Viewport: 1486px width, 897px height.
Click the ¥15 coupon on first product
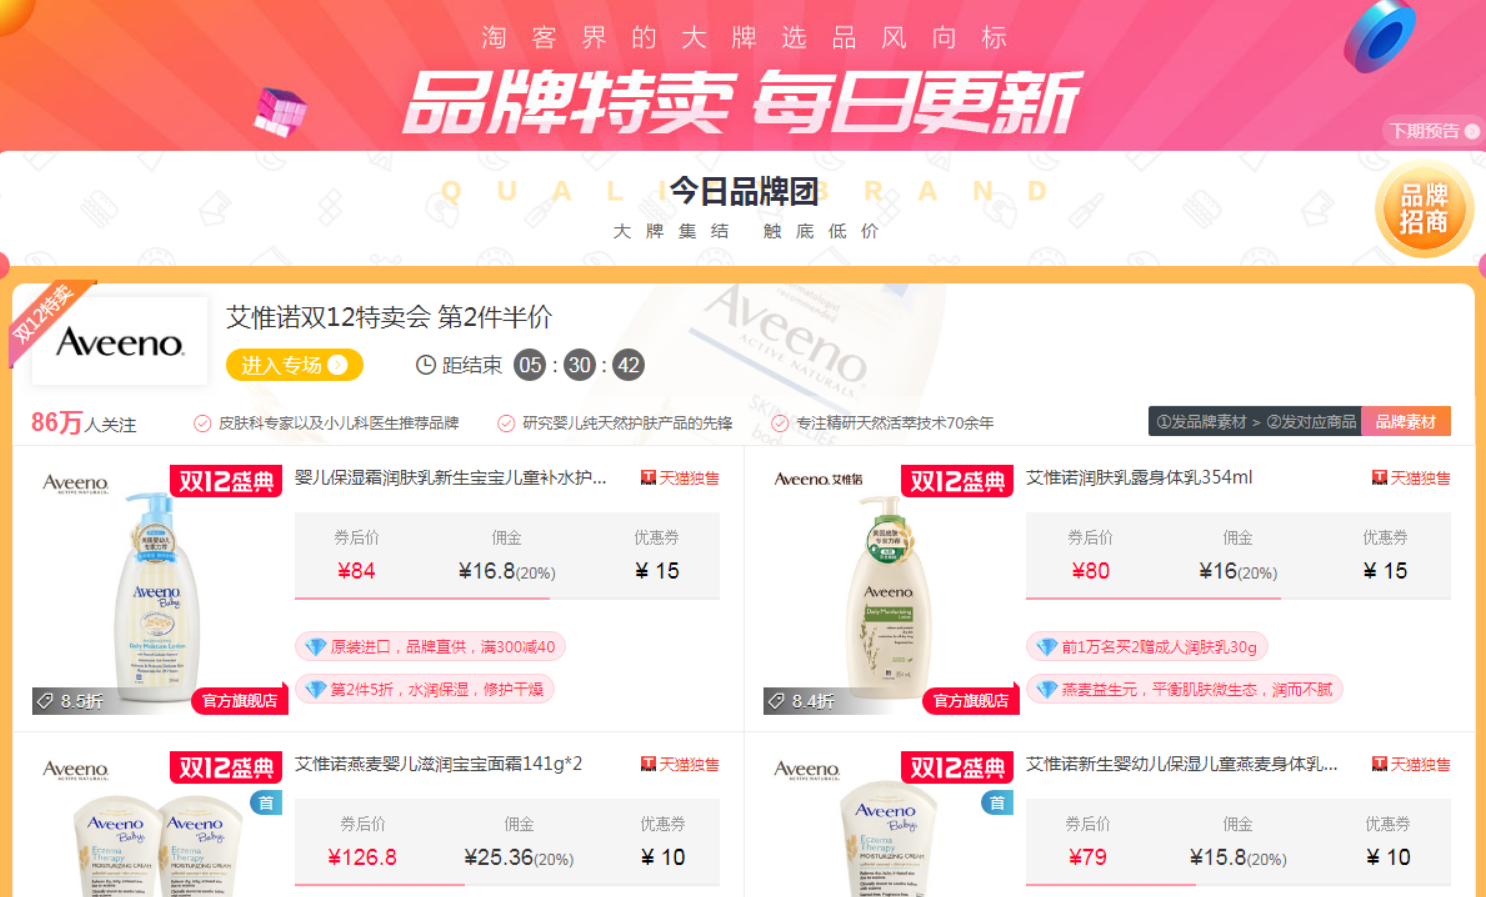[657, 571]
